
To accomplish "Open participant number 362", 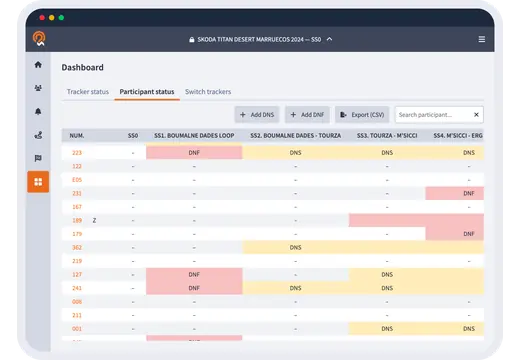I will tap(77, 248).
